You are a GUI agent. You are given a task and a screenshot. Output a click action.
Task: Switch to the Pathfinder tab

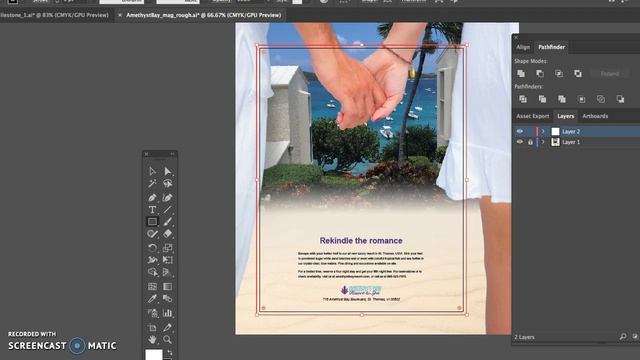tap(551, 47)
